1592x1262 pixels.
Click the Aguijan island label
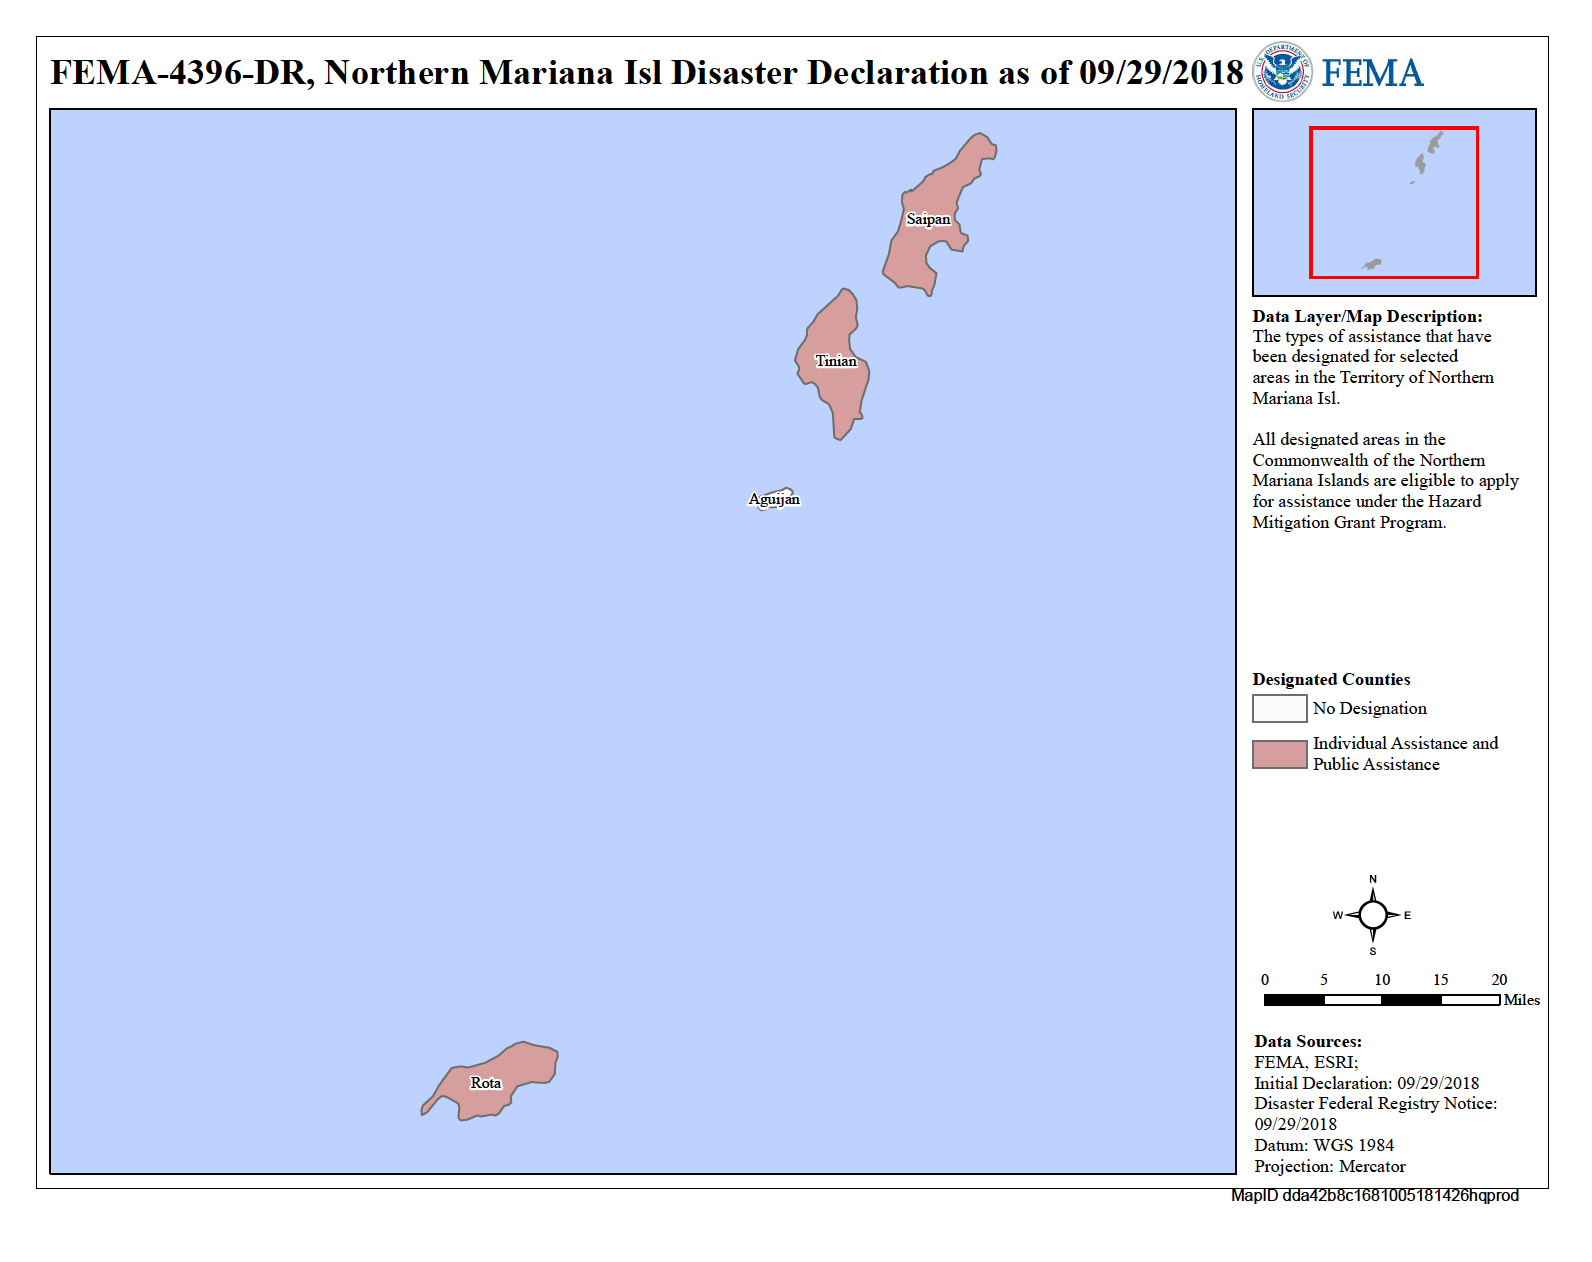pos(774,499)
